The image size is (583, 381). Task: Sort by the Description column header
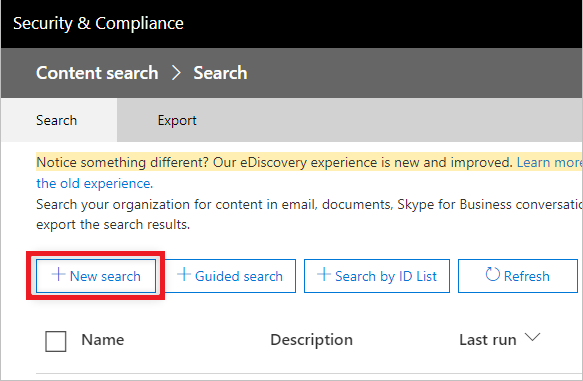click(312, 340)
